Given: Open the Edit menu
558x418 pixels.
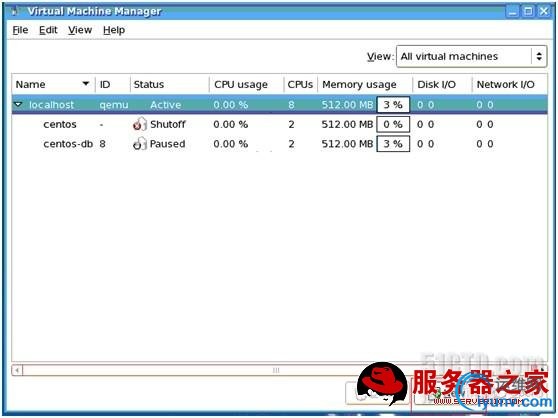Looking at the screenshot, I should click(48, 30).
